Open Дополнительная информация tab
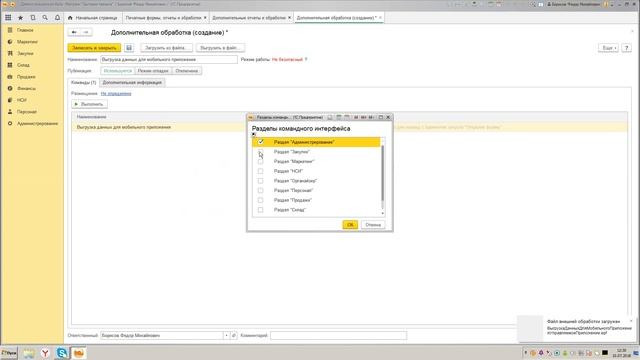640x360 pixels. (x=132, y=82)
